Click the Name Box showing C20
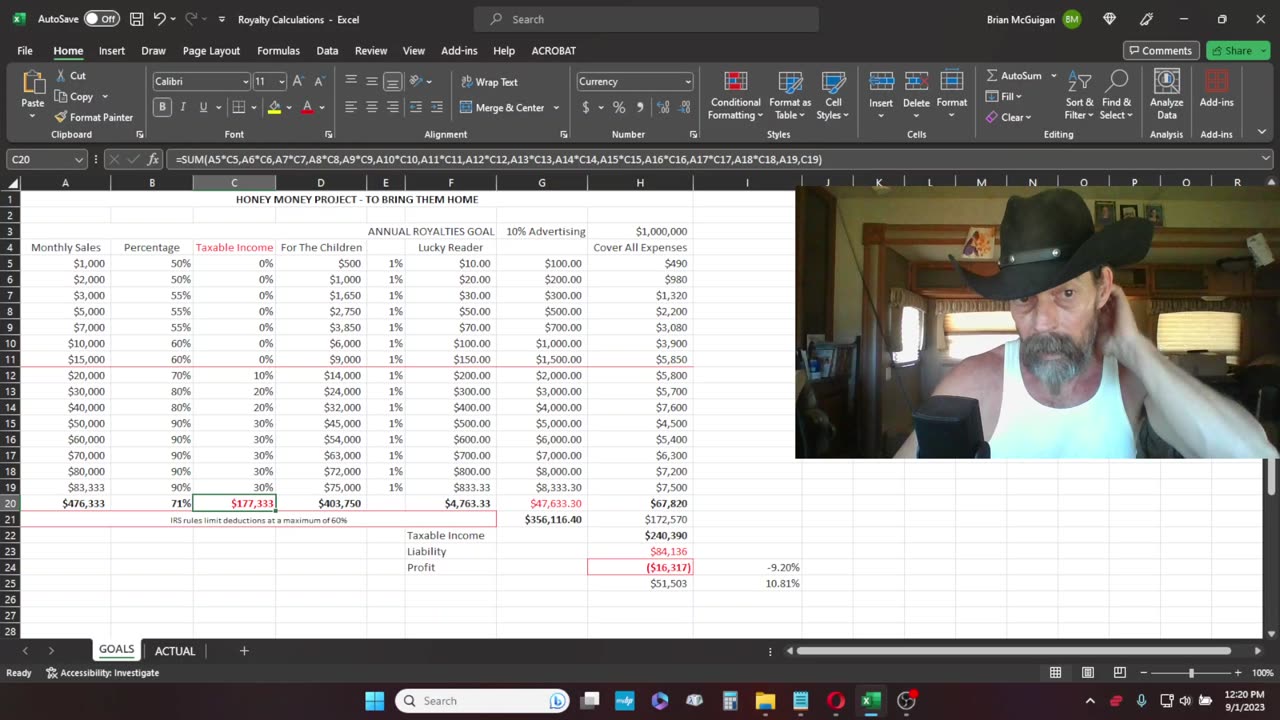Viewport: 1280px width, 720px height. (47, 159)
